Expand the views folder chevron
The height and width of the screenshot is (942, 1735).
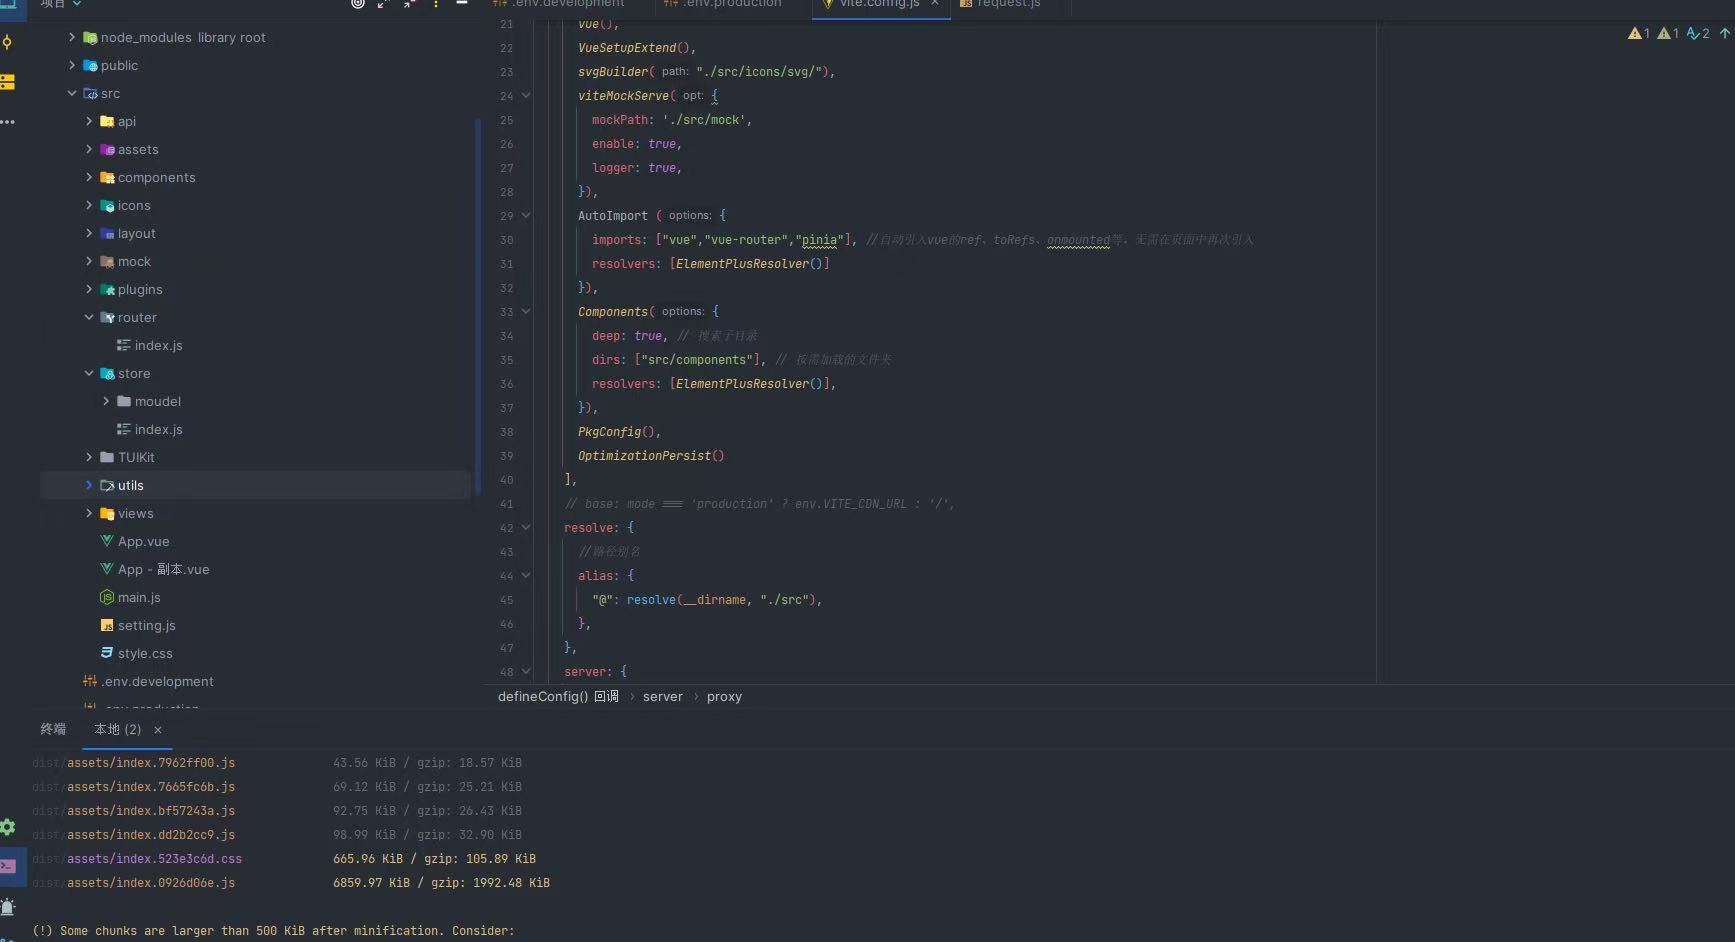click(x=89, y=513)
